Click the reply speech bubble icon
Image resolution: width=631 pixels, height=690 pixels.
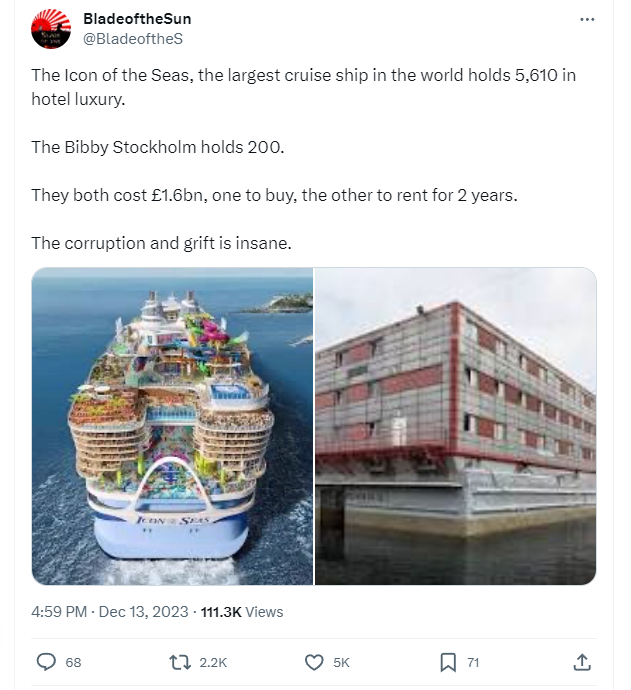tap(46, 662)
